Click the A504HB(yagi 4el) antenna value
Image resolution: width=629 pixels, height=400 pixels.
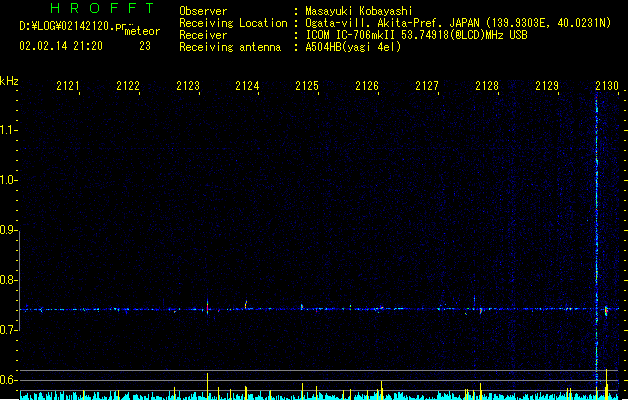[x=353, y=47]
